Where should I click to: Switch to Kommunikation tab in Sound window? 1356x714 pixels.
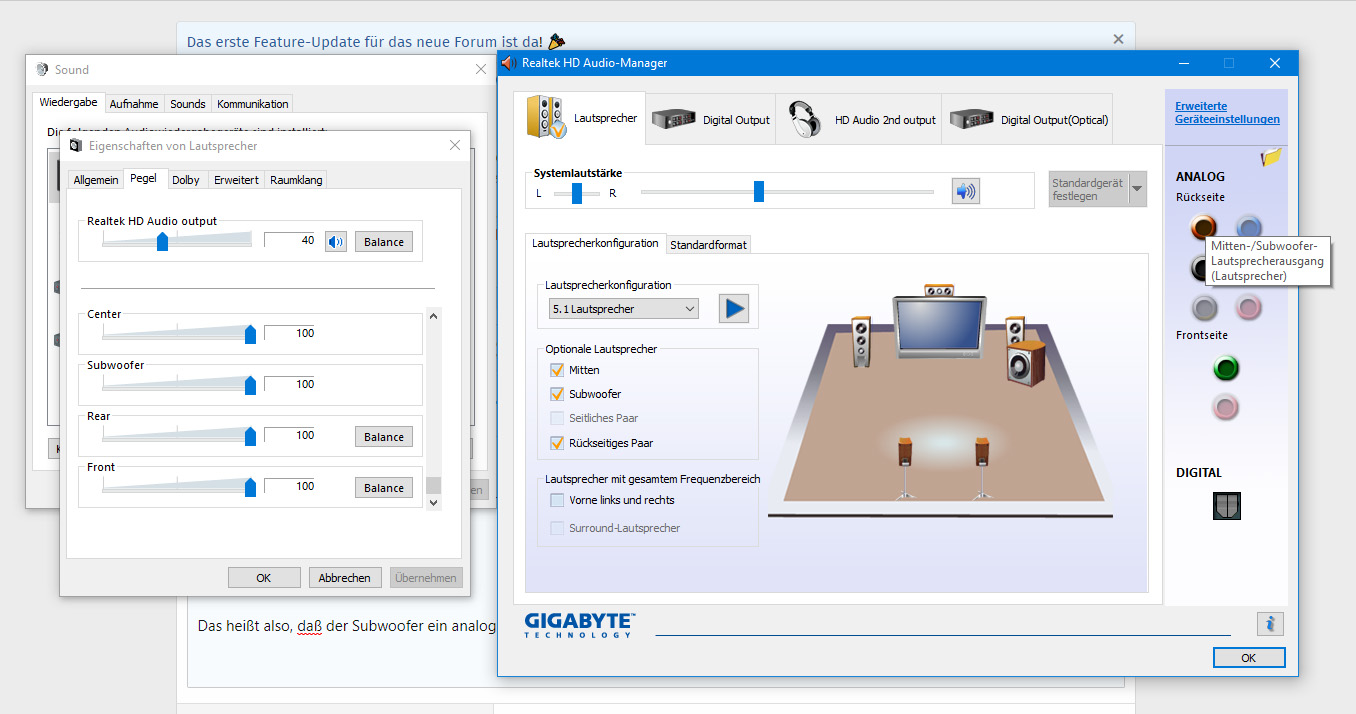[253, 104]
